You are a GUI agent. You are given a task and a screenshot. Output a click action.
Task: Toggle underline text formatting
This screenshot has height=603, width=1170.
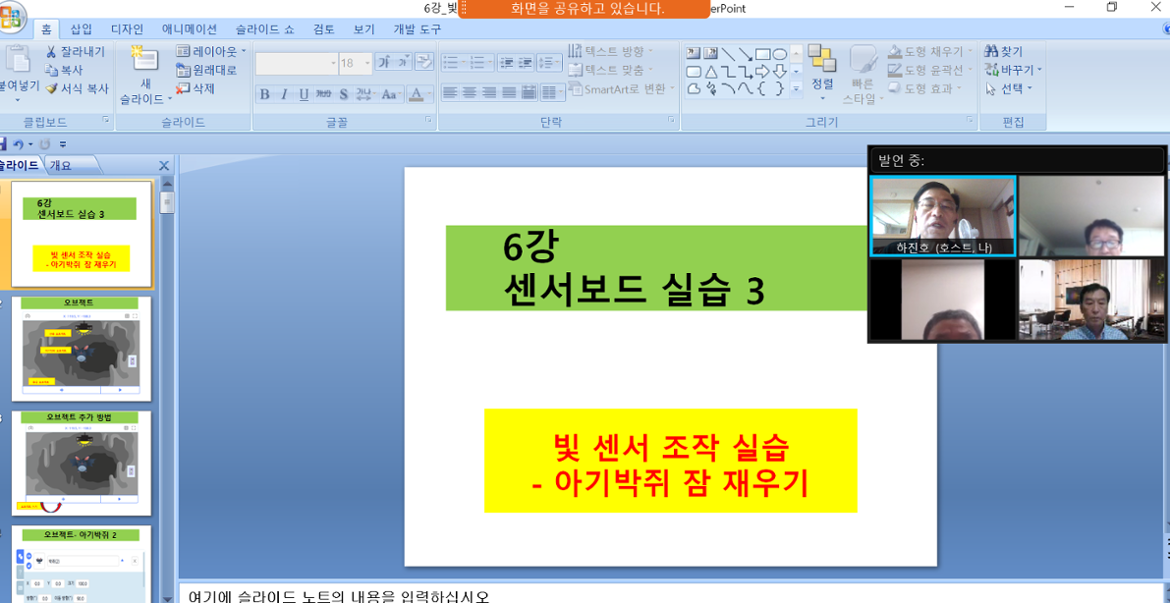click(x=303, y=94)
